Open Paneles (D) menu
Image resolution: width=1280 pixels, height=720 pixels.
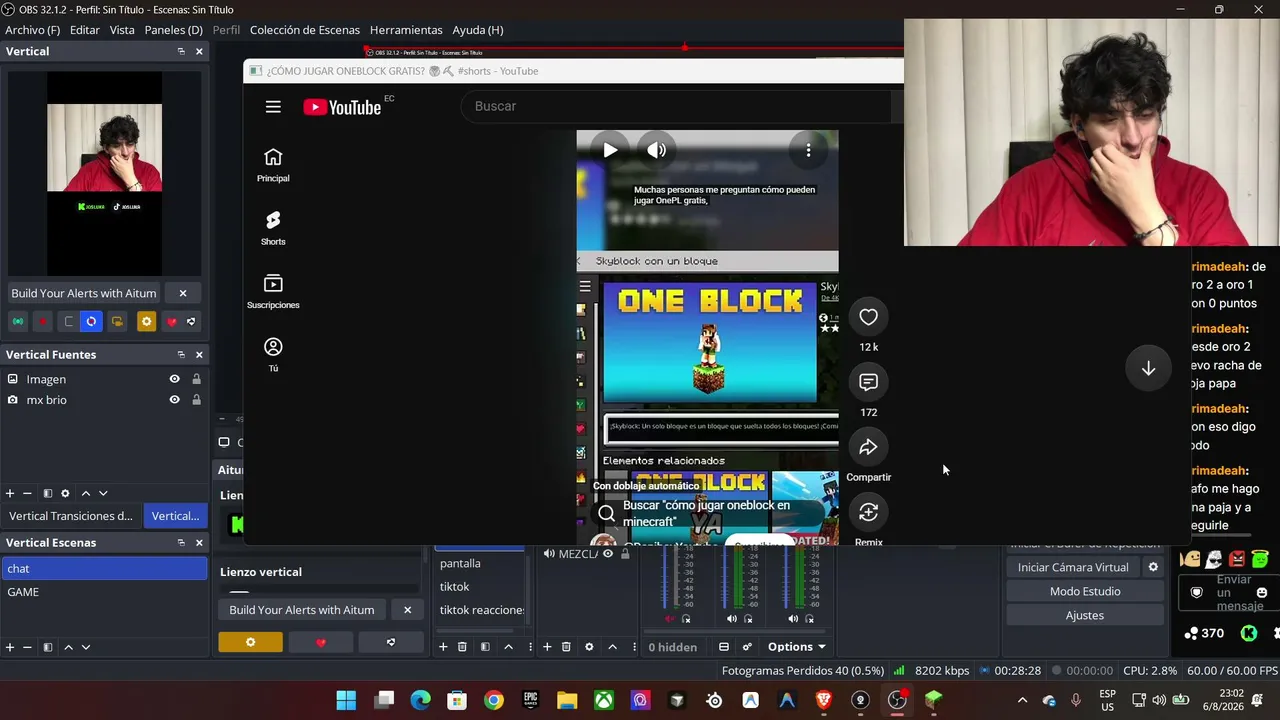[174, 30]
